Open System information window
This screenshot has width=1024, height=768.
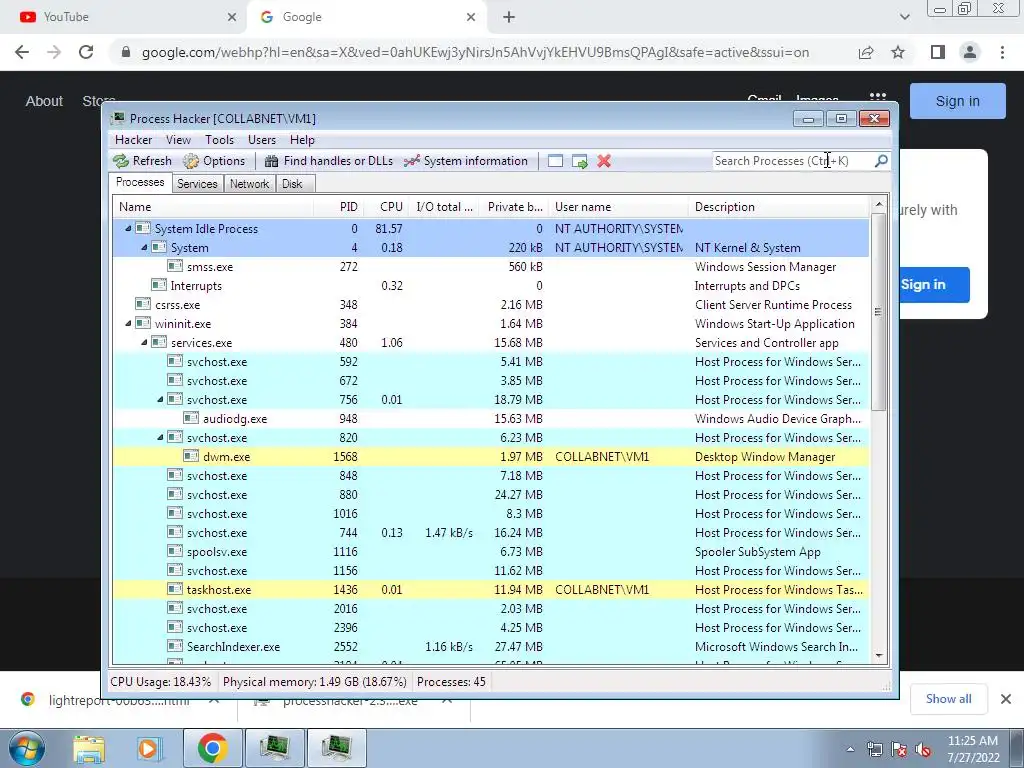tap(466, 161)
